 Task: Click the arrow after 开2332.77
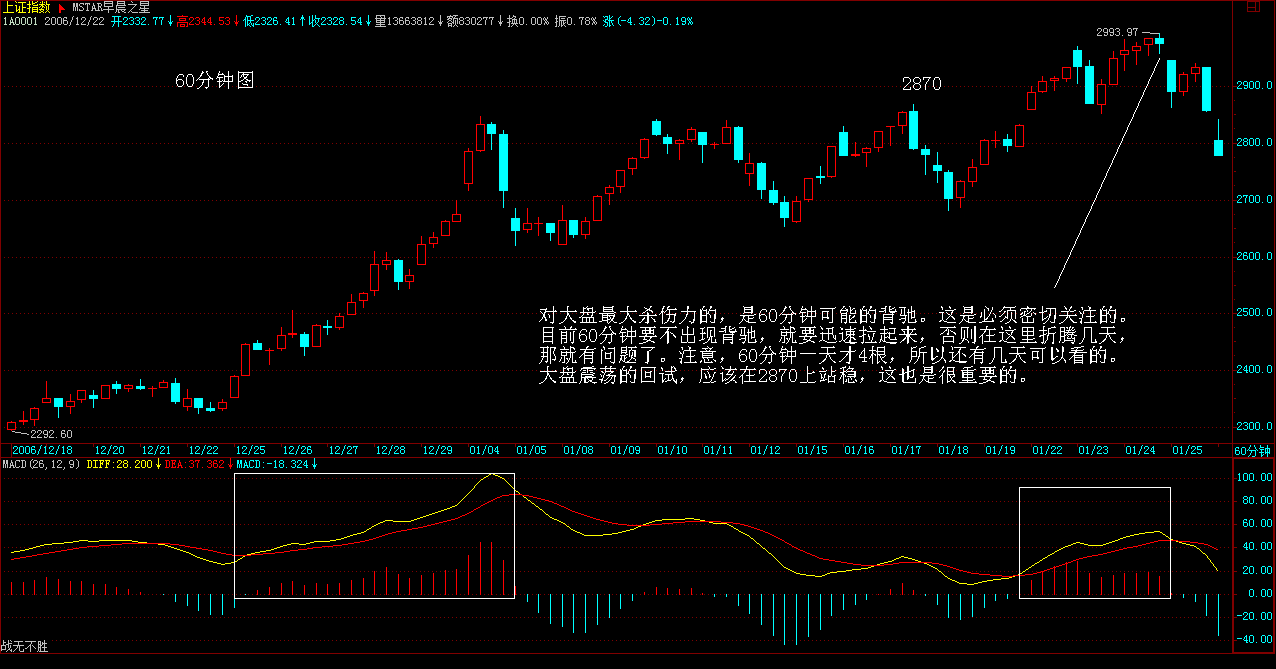tap(169, 21)
